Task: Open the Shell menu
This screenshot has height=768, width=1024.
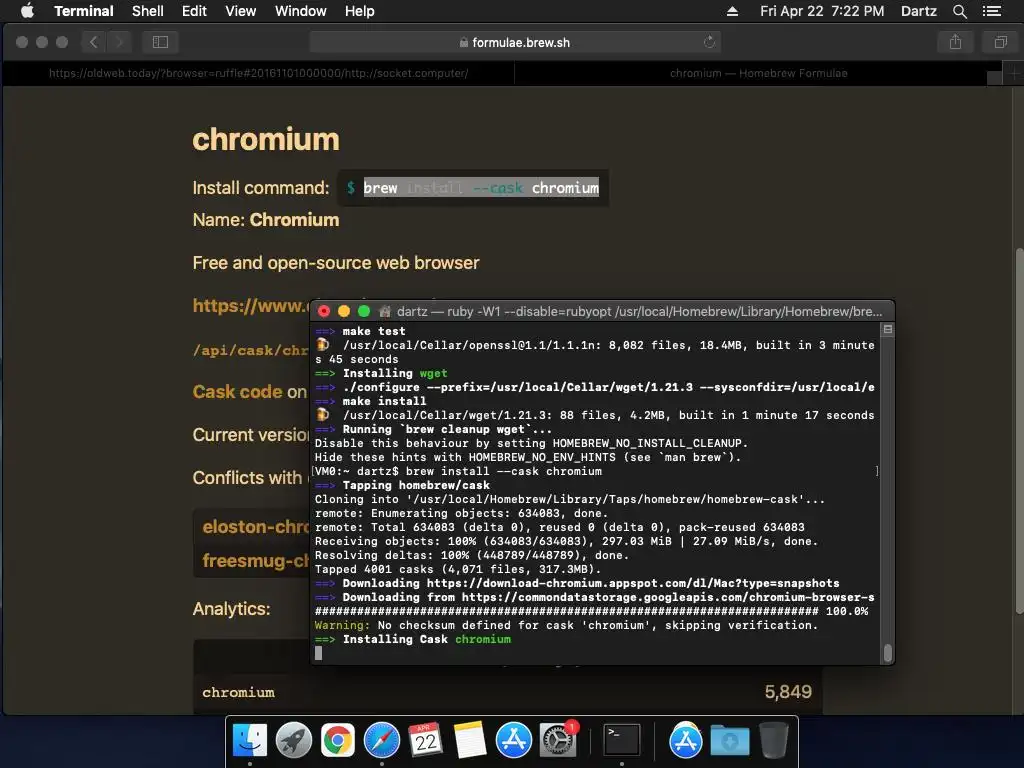Action: (148, 11)
